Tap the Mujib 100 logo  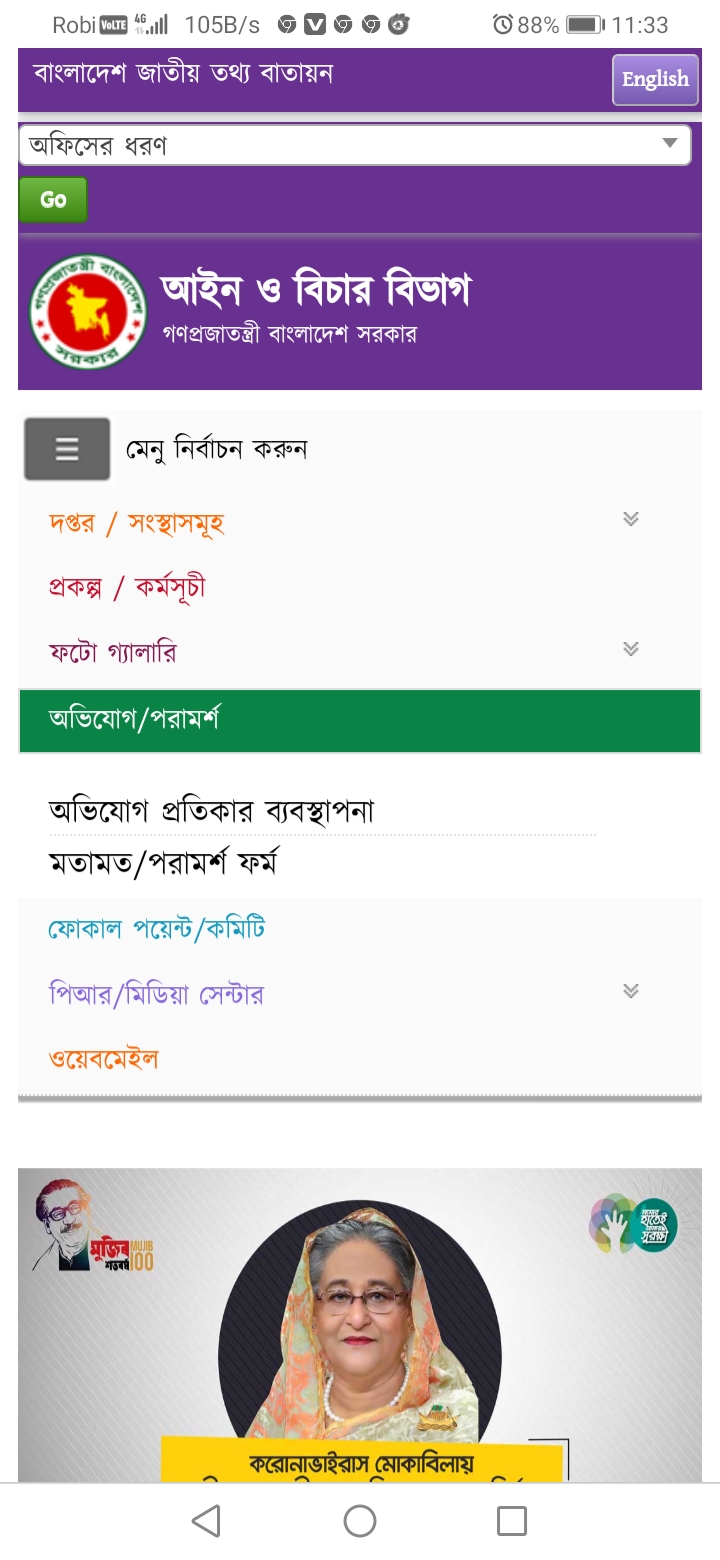click(94, 1226)
